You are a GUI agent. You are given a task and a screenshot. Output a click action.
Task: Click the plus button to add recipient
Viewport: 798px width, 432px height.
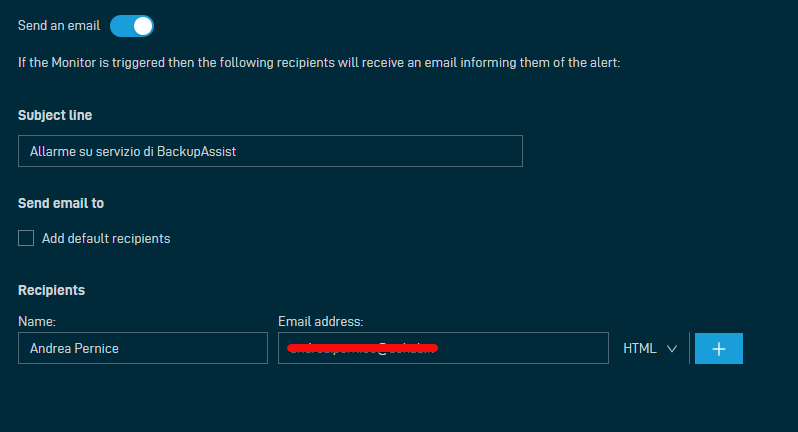(718, 348)
